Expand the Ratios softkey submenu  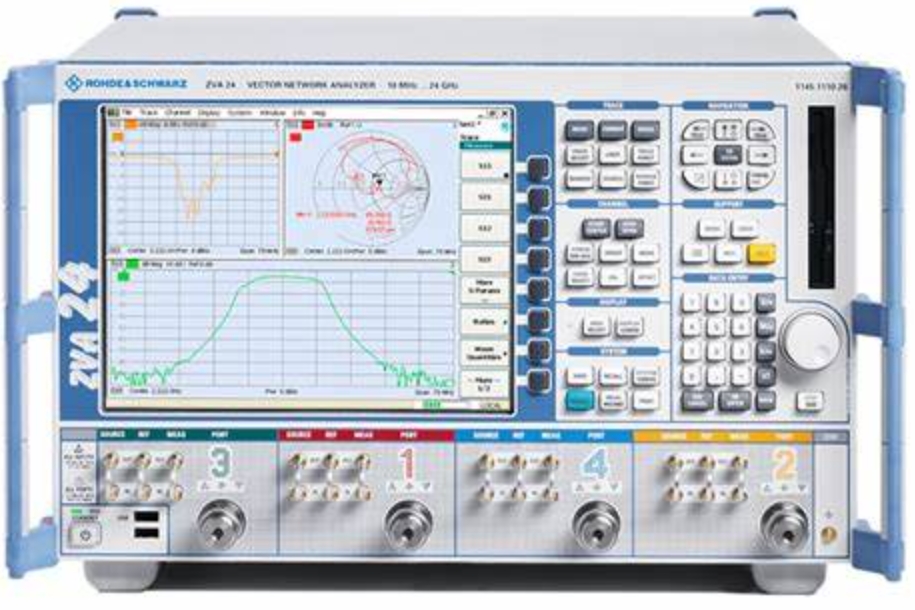coord(484,322)
